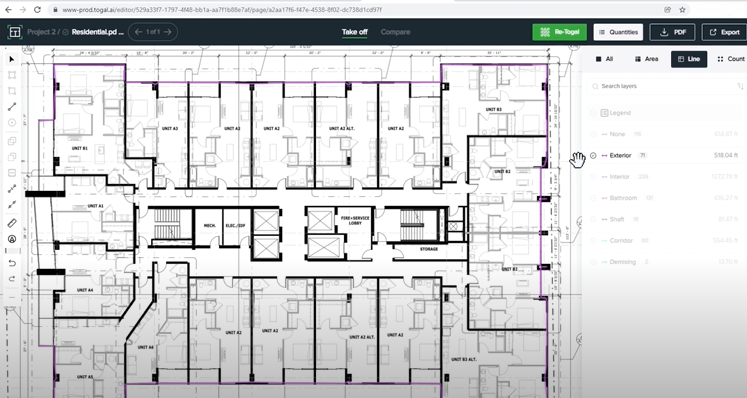Filter layers by Count
This screenshot has width=747, height=398.
point(731,59)
